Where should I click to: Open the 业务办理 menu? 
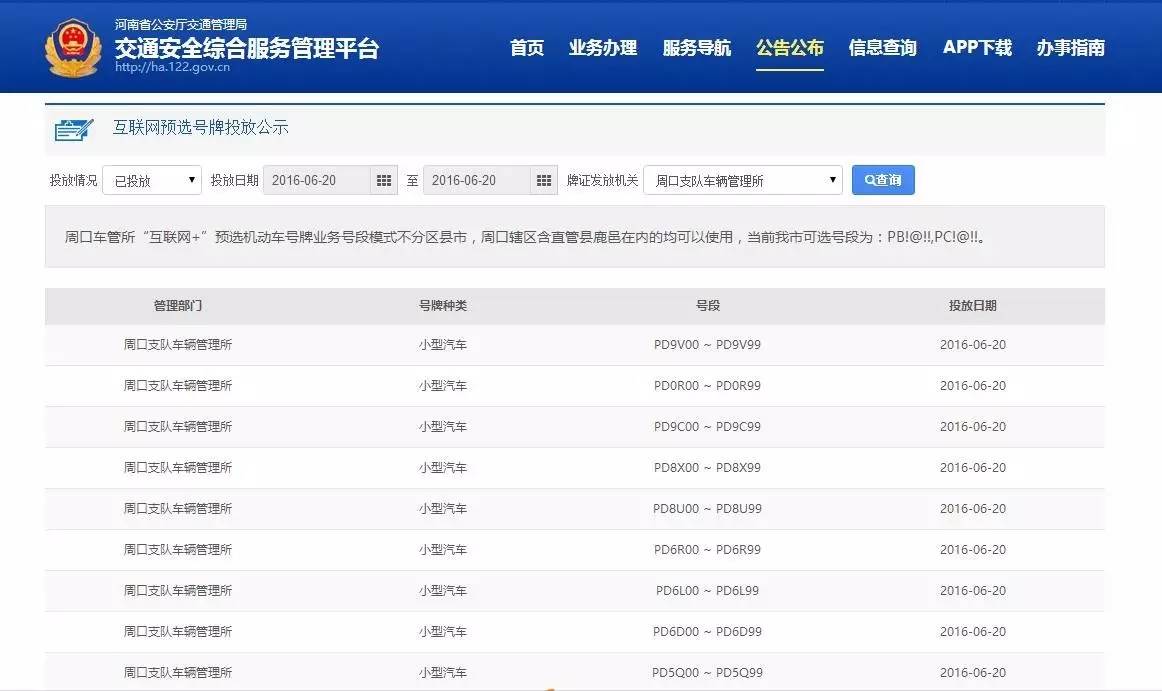tap(603, 47)
